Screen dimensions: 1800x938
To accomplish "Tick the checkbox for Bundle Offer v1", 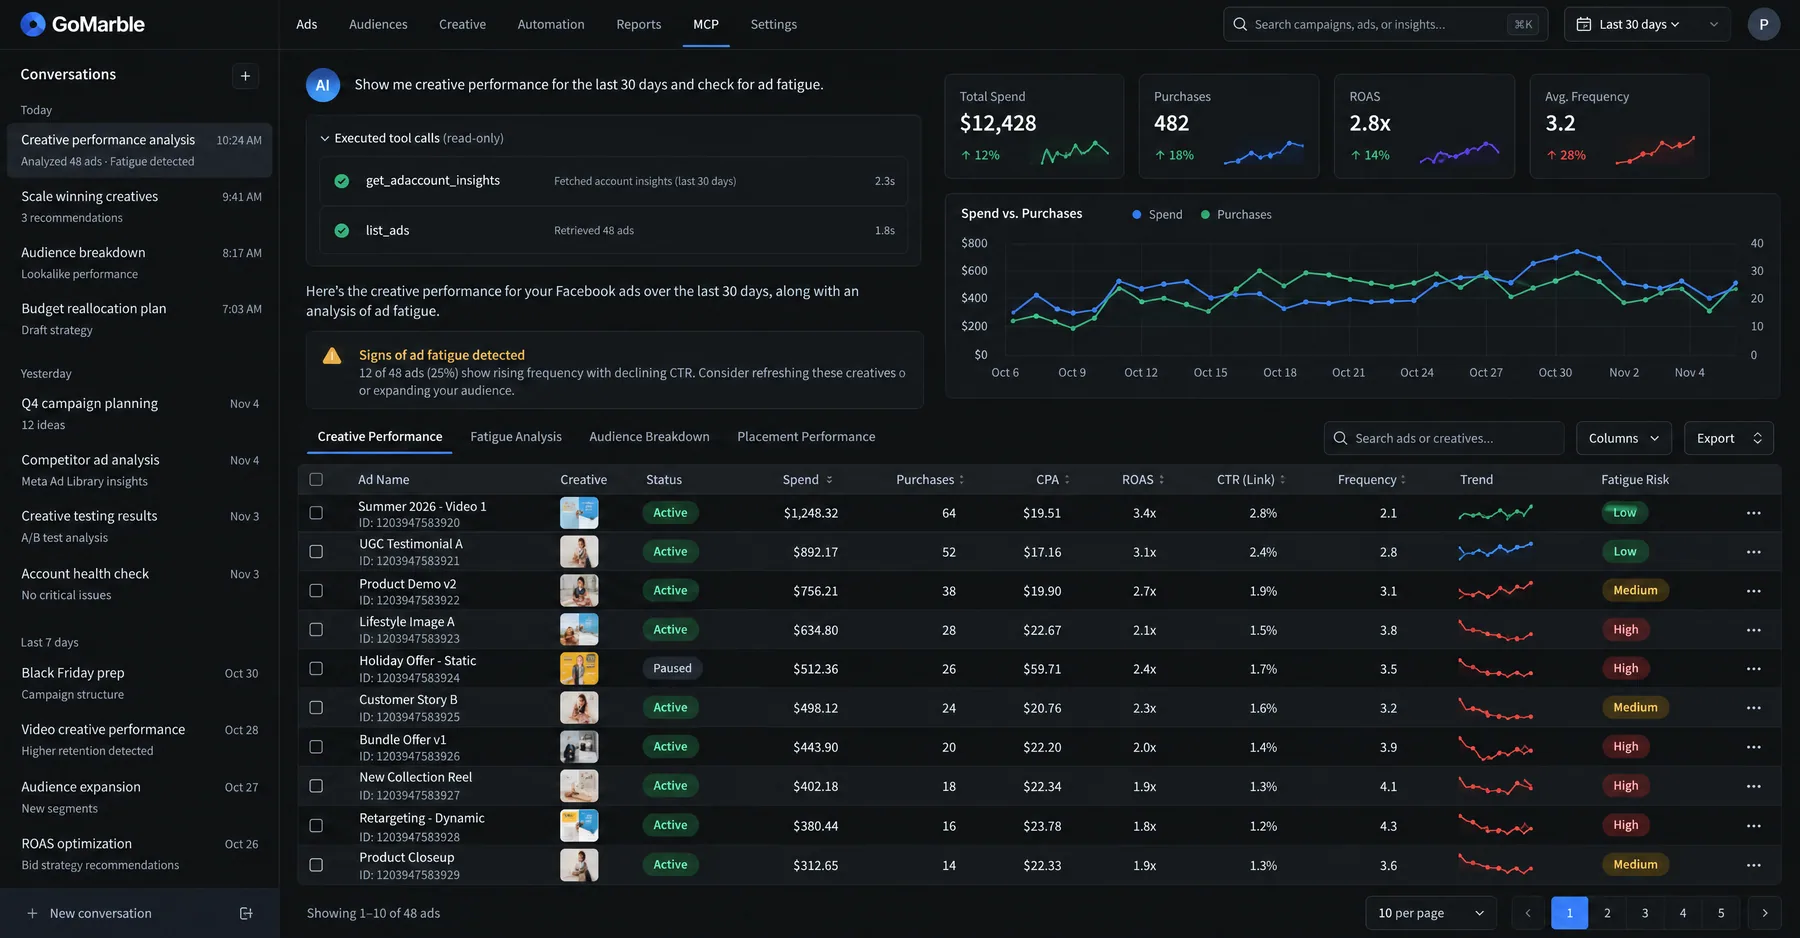I will pyautogui.click(x=316, y=747).
